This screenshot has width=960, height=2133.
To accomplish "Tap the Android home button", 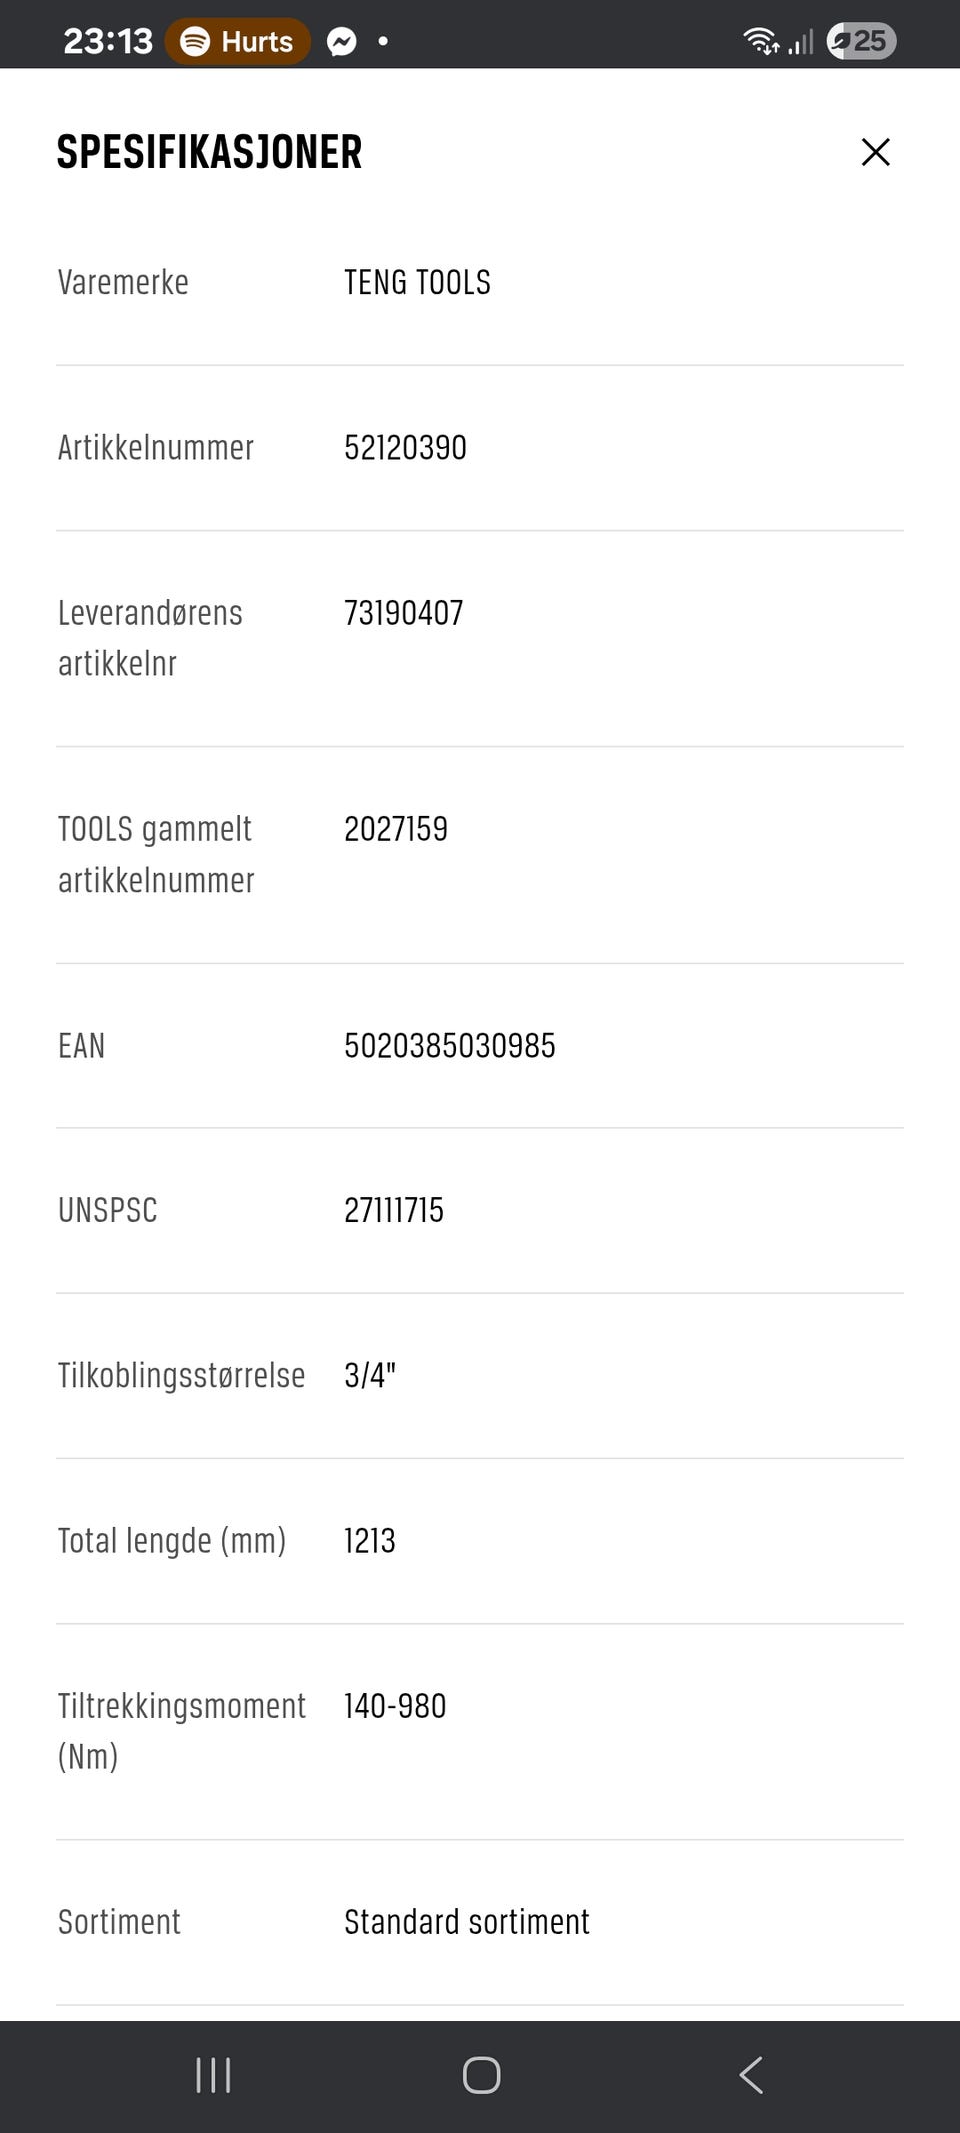I will [x=481, y=2075].
